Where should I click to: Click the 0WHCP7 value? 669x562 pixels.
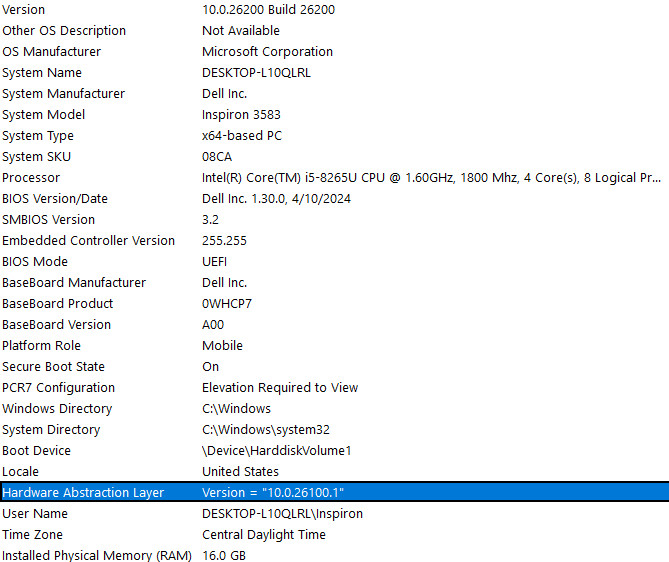tap(227, 303)
